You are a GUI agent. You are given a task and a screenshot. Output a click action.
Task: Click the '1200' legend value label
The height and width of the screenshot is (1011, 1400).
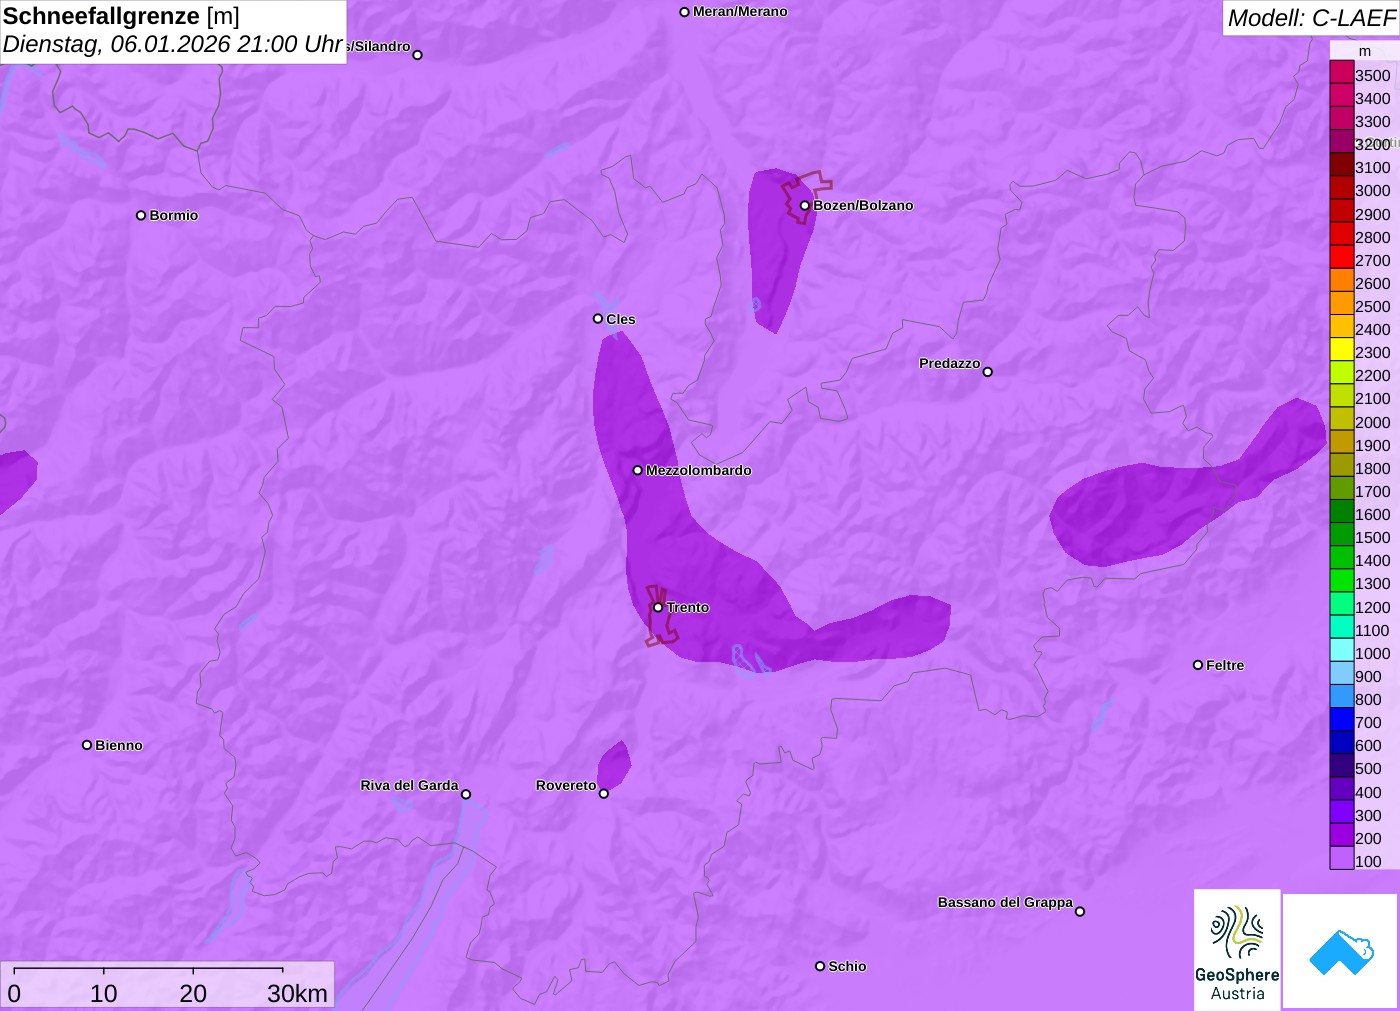1373,607
